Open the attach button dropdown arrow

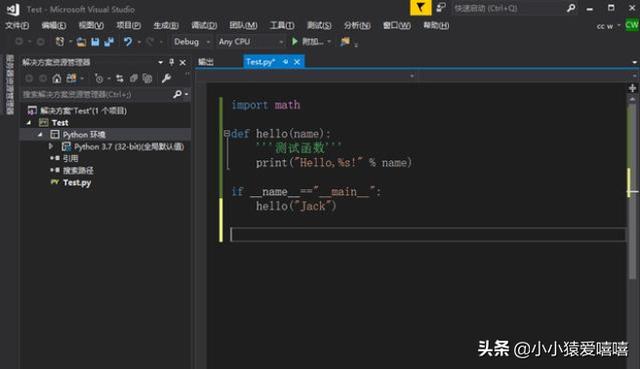point(329,42)
